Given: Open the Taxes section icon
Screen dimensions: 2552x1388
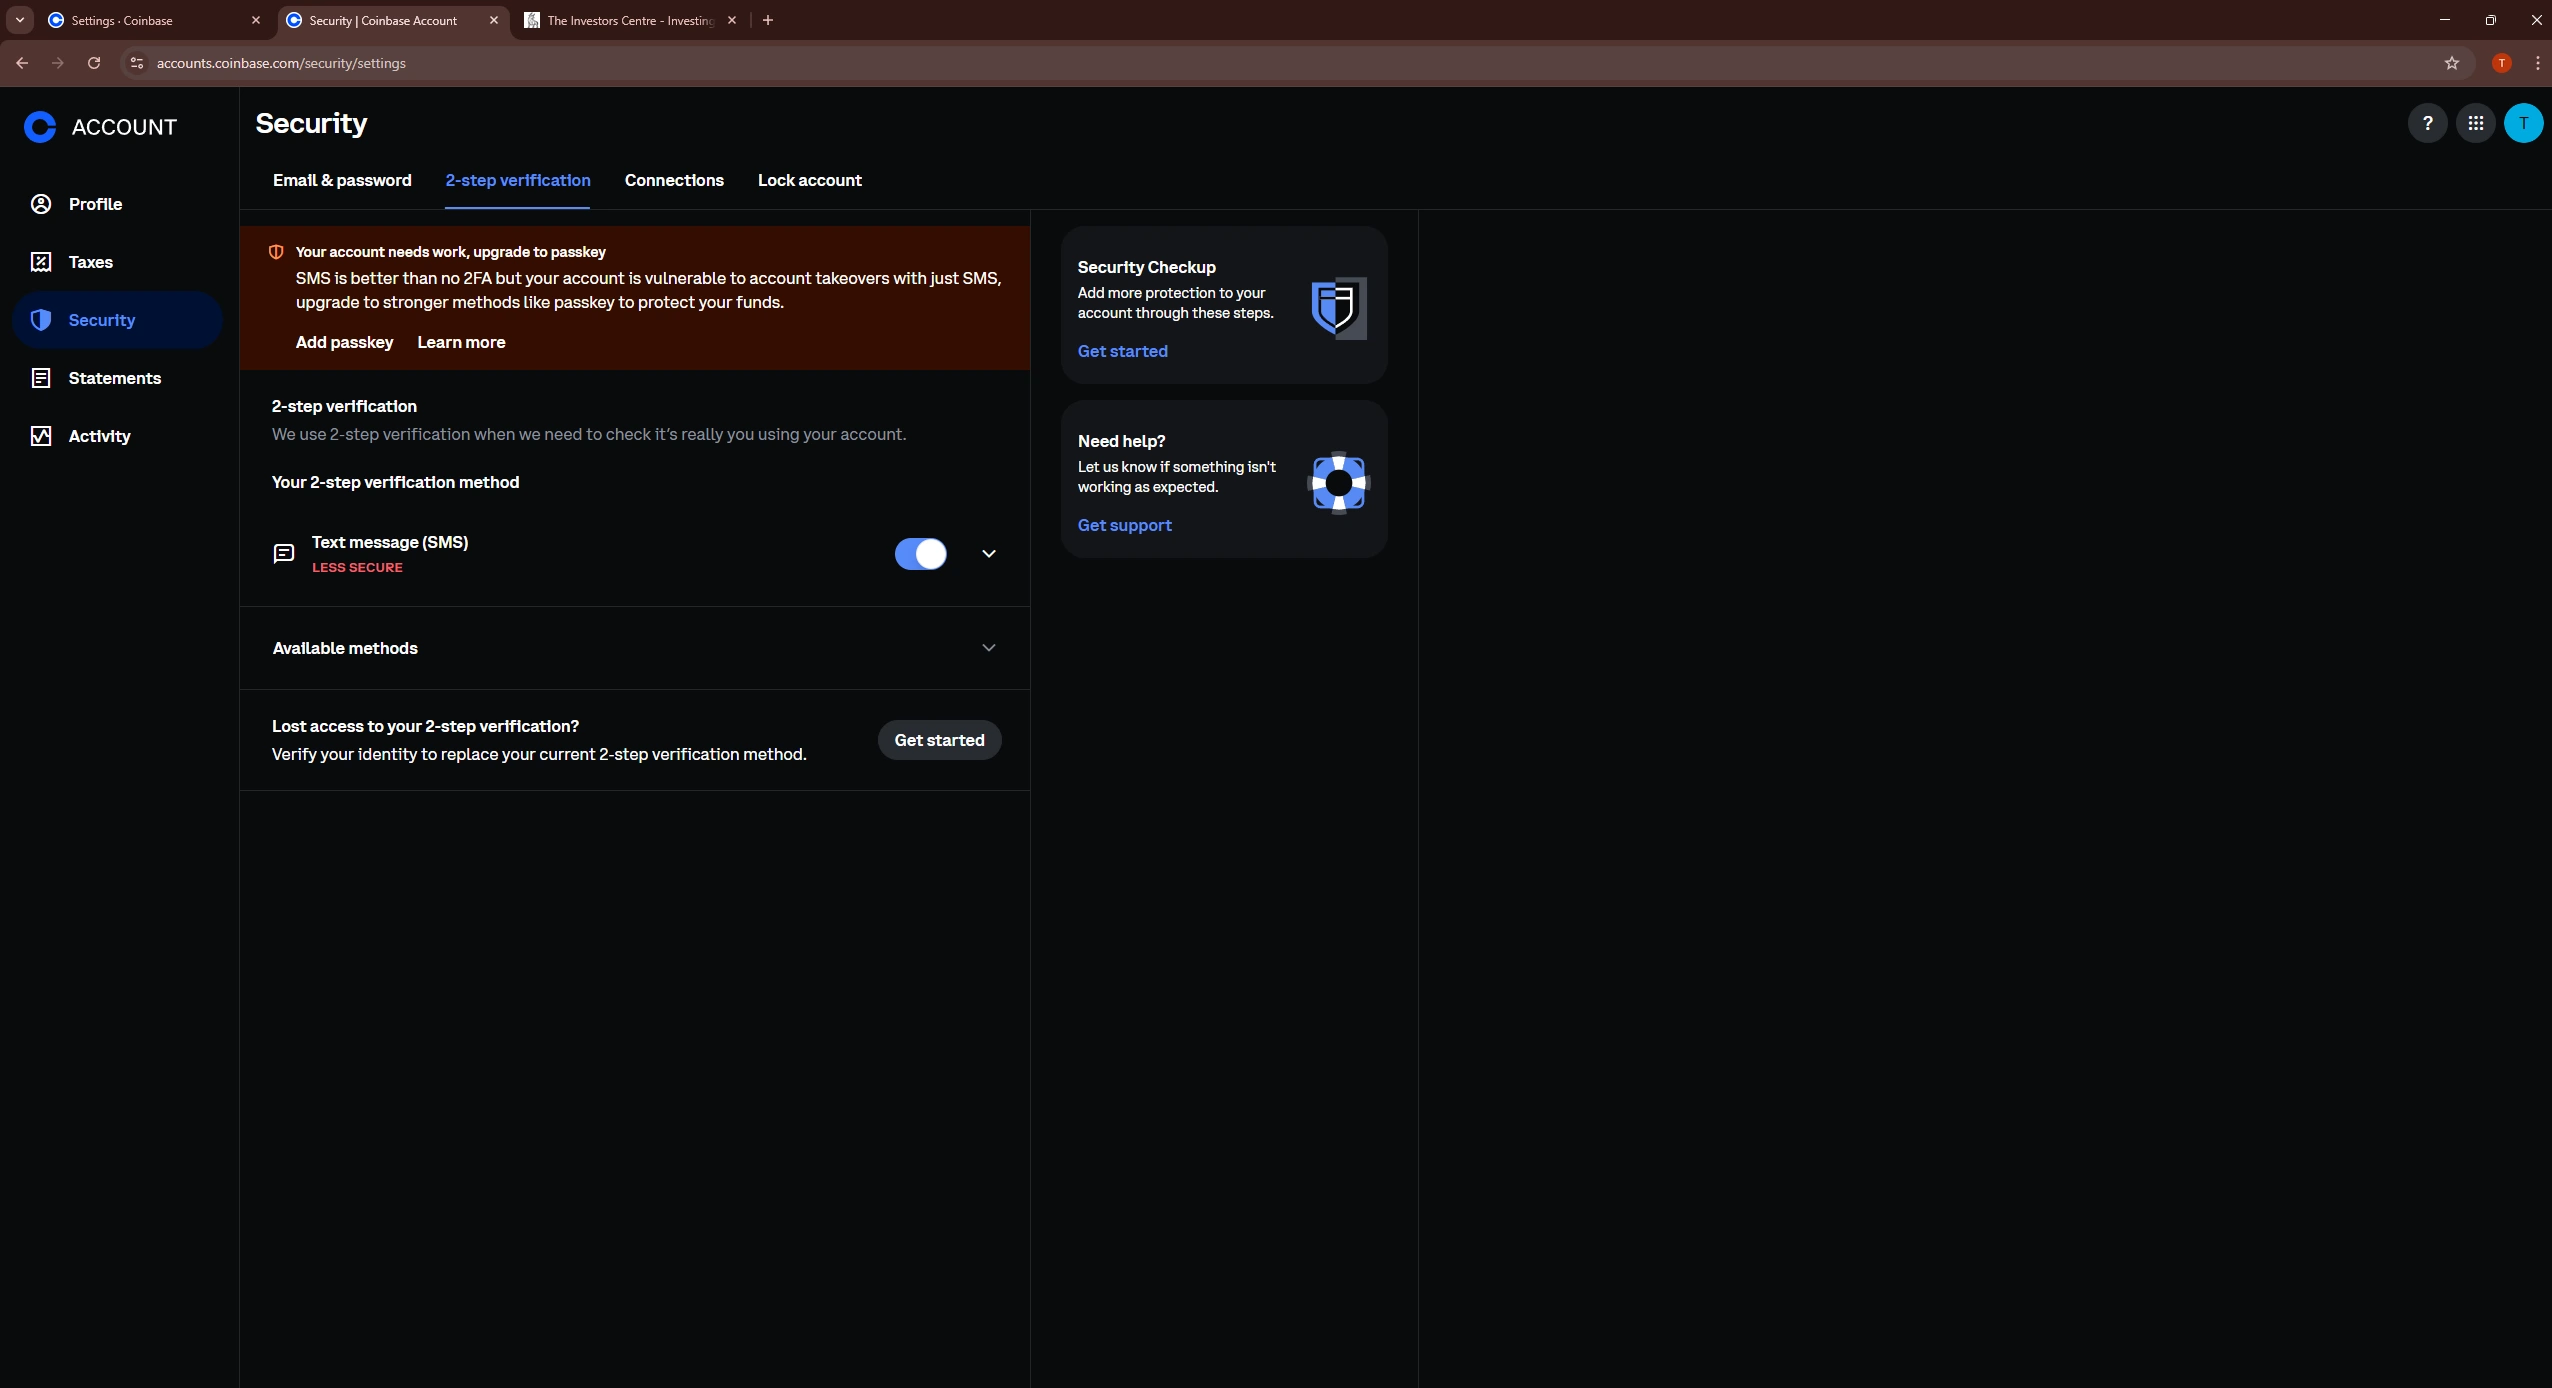Looking at the screenshot, I should tap(41, 262).
